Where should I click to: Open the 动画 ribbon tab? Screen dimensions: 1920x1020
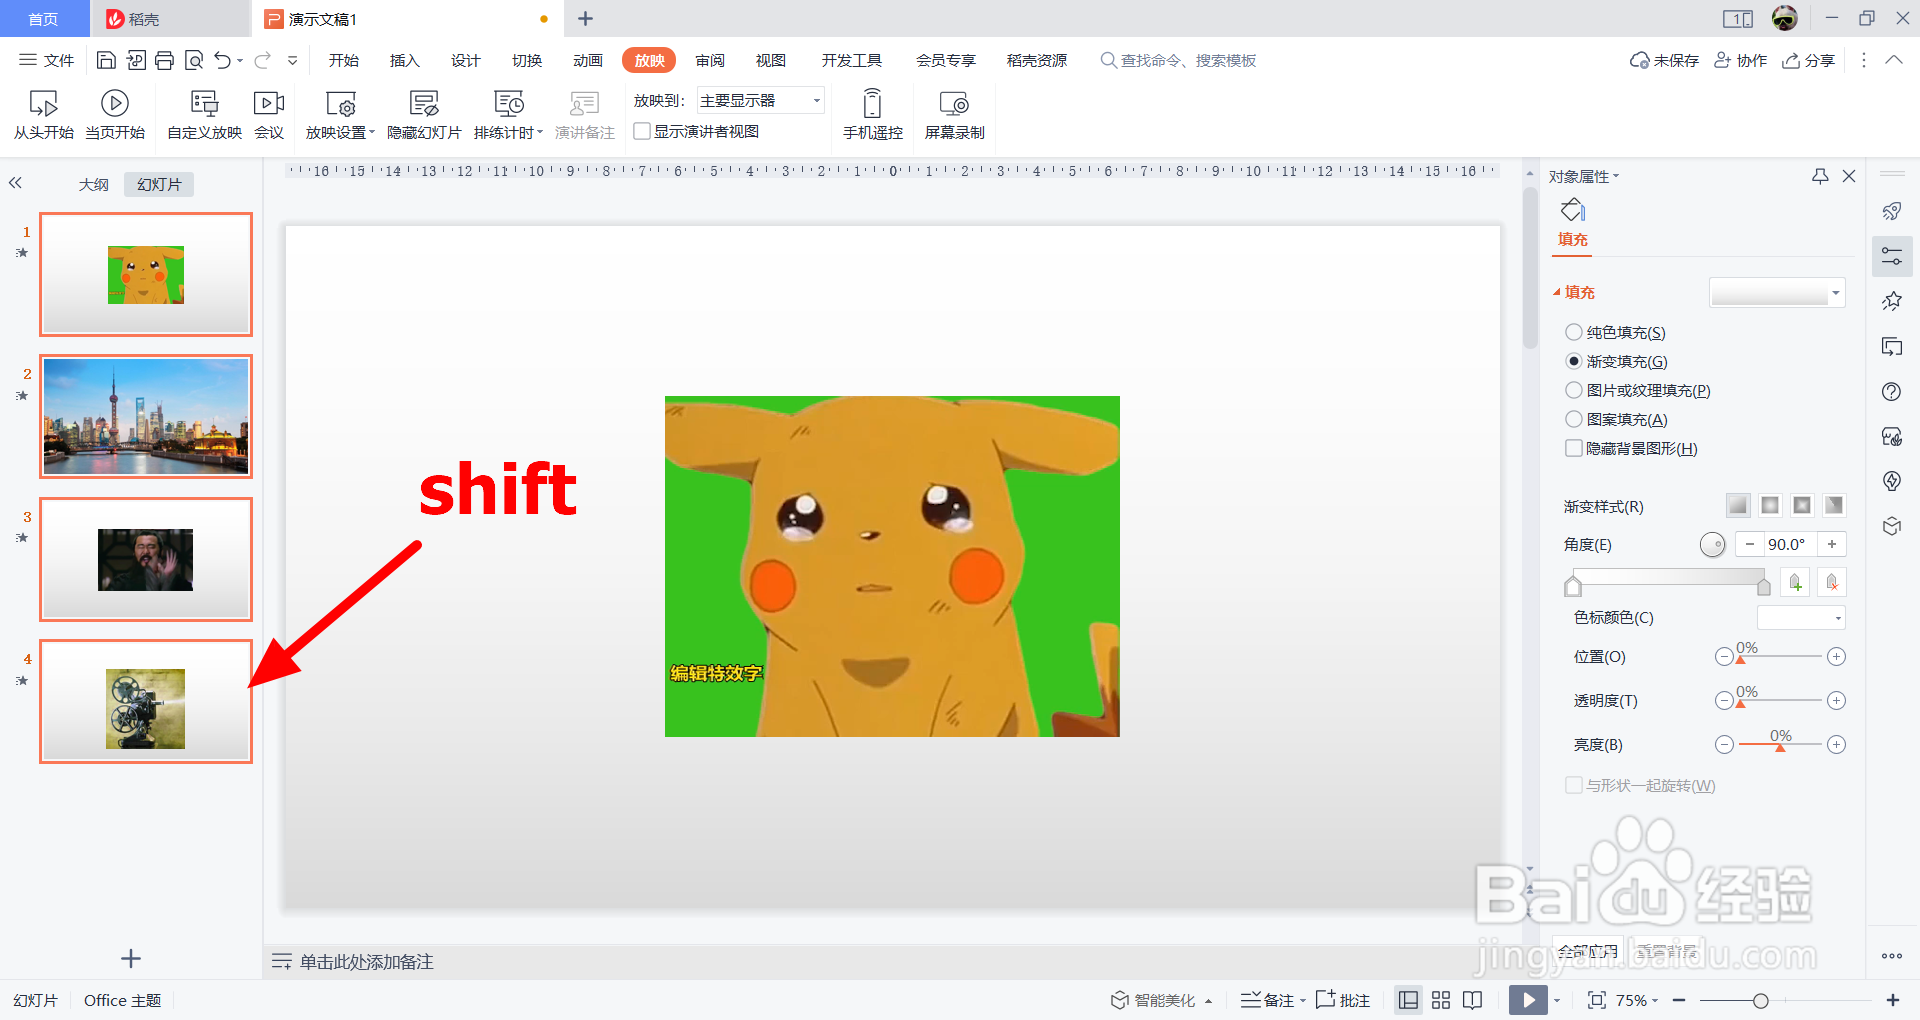(x=587, y=60)
